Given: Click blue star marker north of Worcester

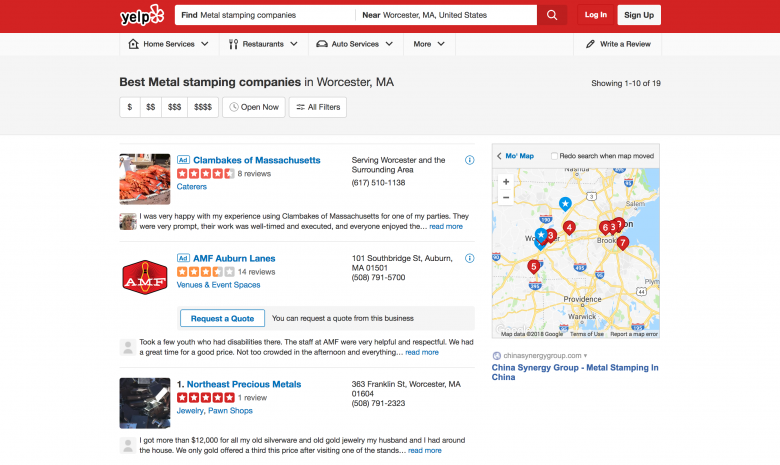Looking at the screenshot, I should point(565,204).
